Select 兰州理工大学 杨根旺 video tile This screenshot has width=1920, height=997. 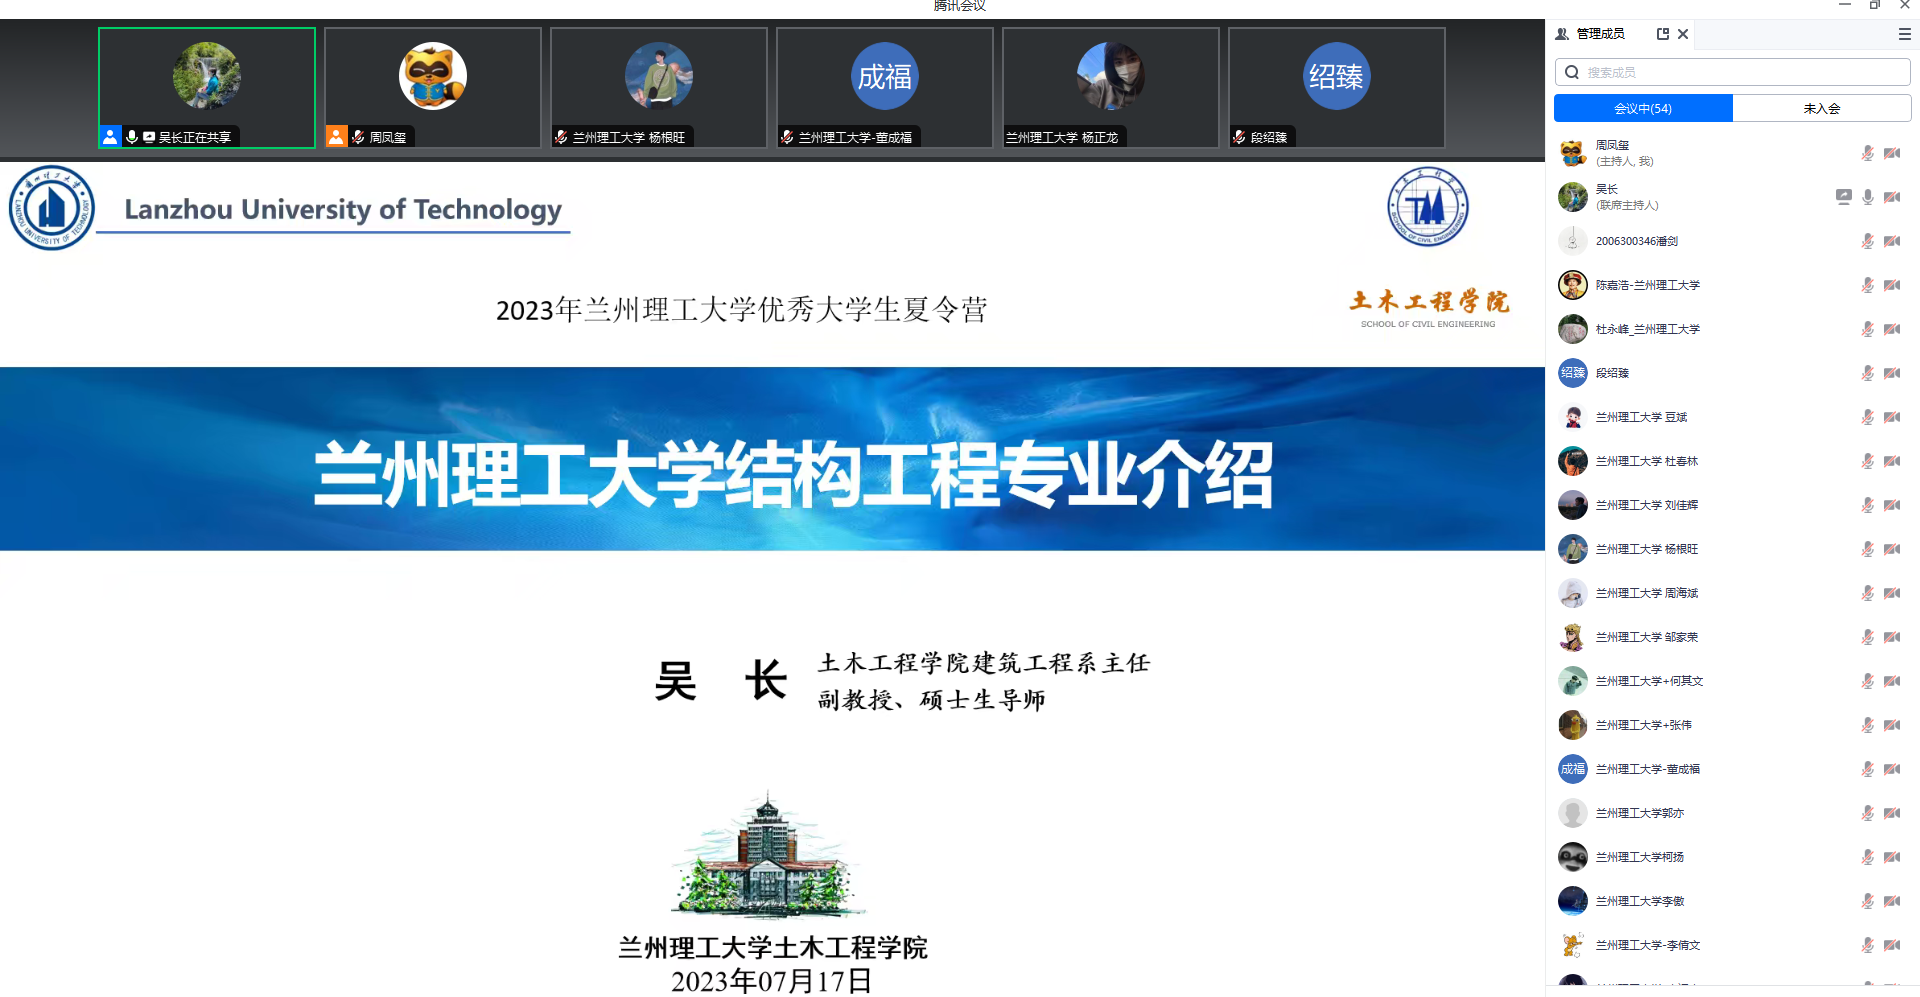(658, 88)
